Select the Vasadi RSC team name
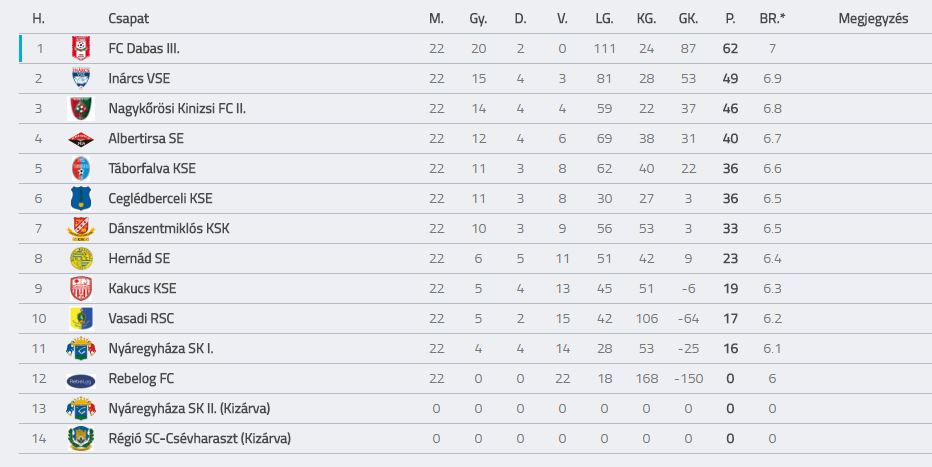This screenshot has height=467, width=932. (x=141, y=318)
